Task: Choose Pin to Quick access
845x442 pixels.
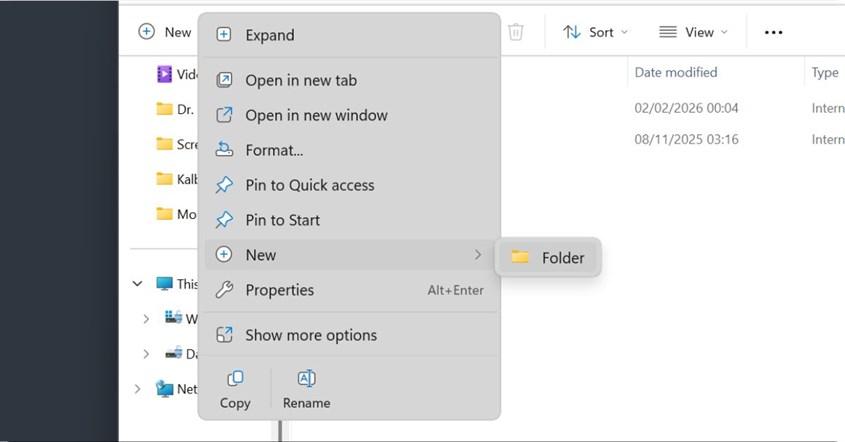Action: [x=349, y=185]
